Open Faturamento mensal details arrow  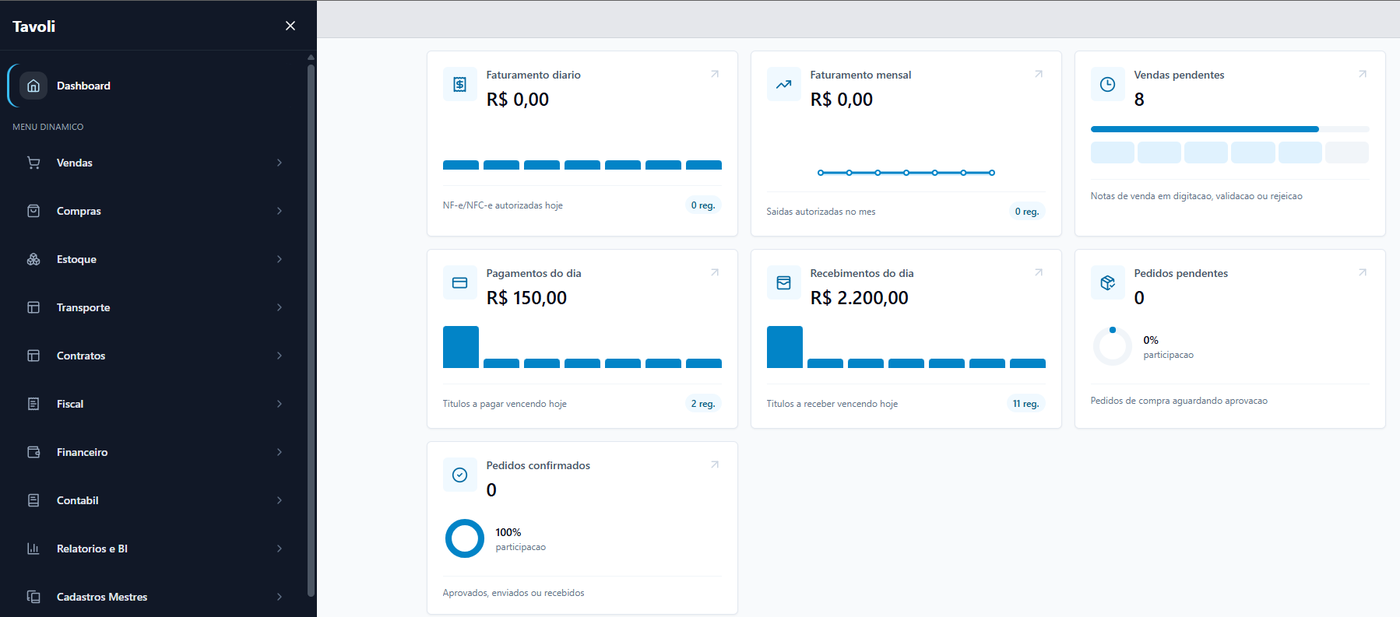1039,74
